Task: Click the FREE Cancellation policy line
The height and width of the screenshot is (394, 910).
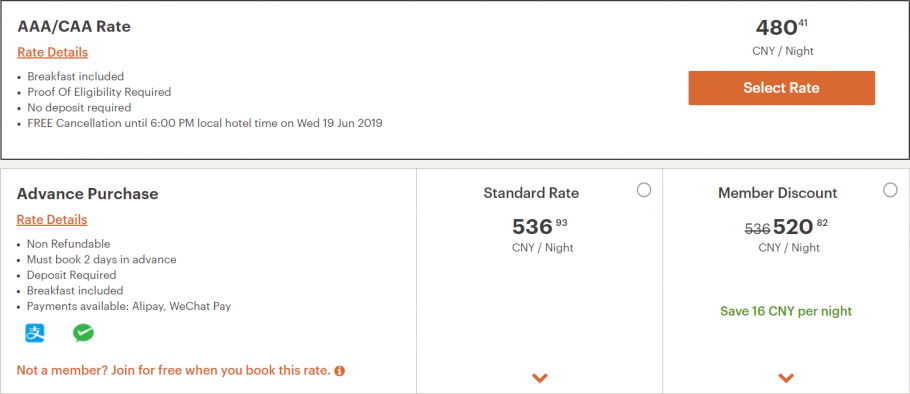Action: point(205,123)
